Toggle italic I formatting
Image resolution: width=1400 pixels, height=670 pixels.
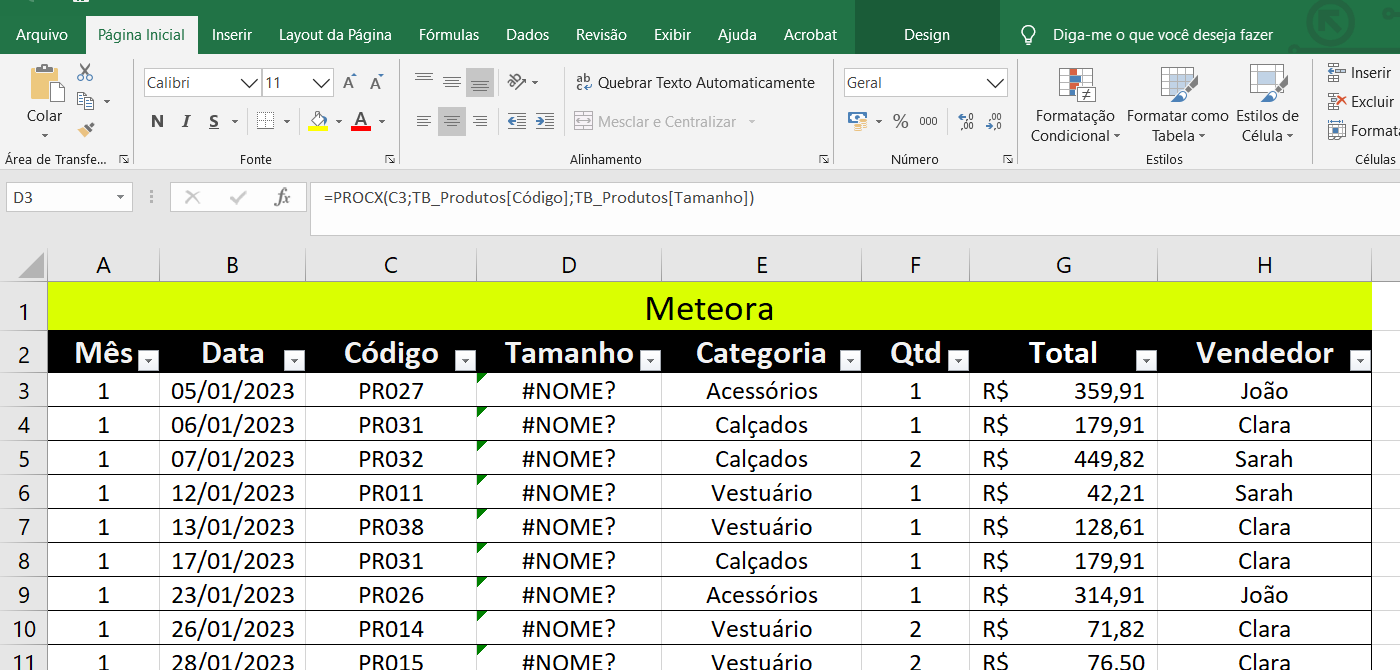[185, 122]
